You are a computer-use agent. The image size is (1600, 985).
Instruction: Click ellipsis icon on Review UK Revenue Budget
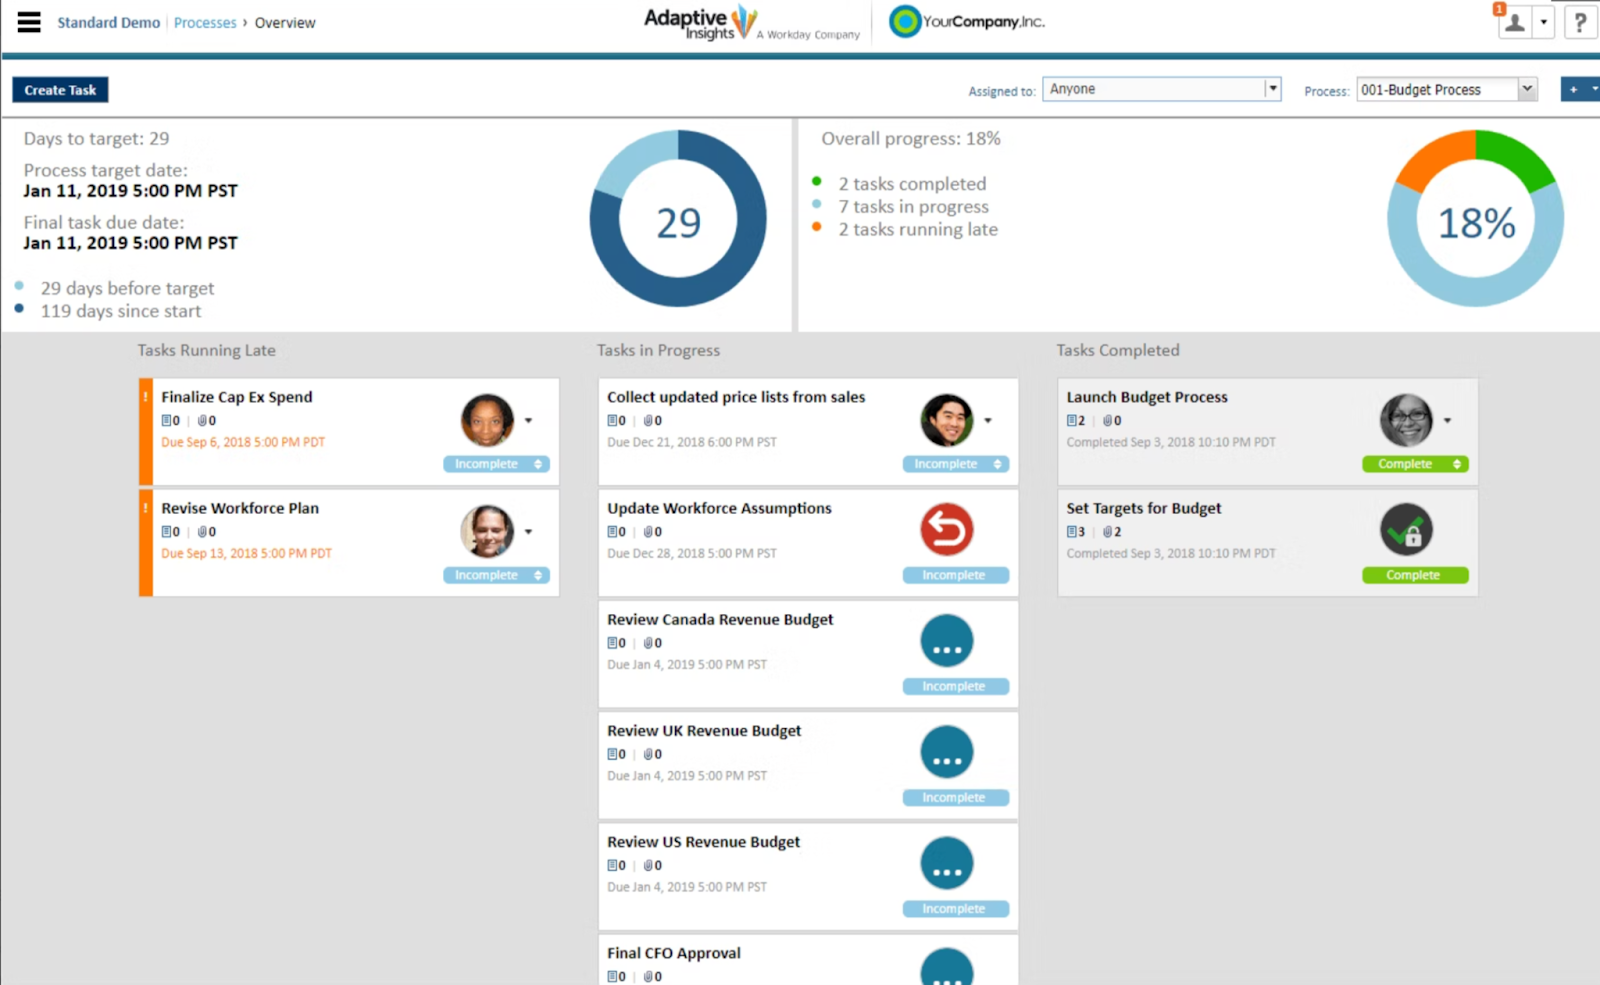946,752
